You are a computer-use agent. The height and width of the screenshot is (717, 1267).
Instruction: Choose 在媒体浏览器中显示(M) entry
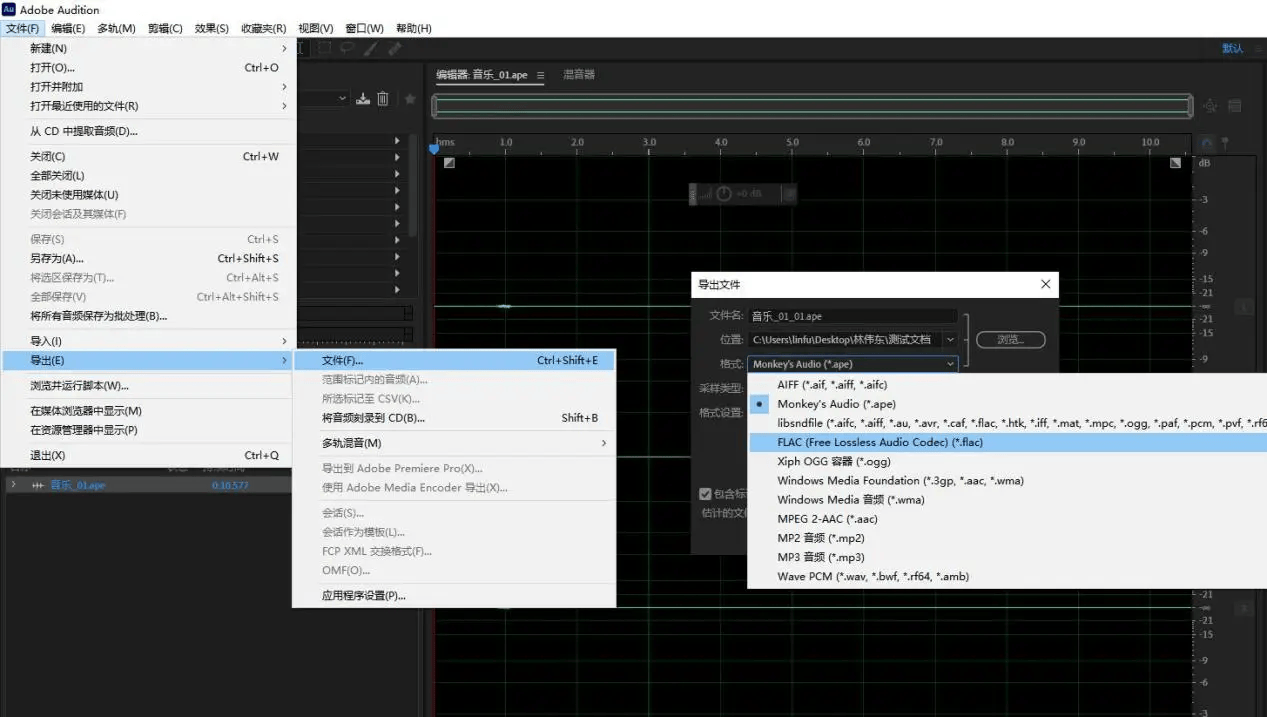click(148, 411)
